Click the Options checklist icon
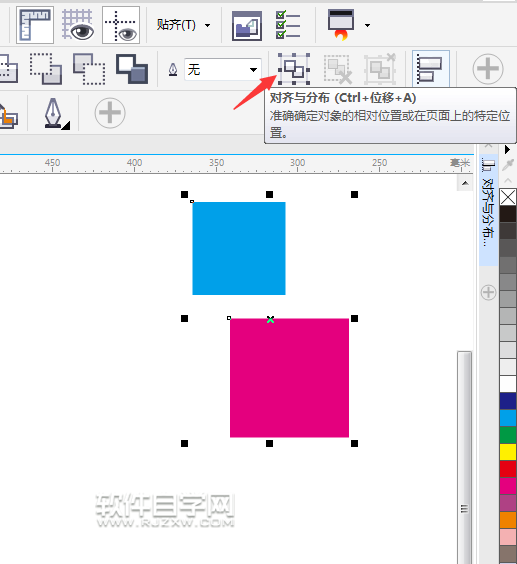 288,25
